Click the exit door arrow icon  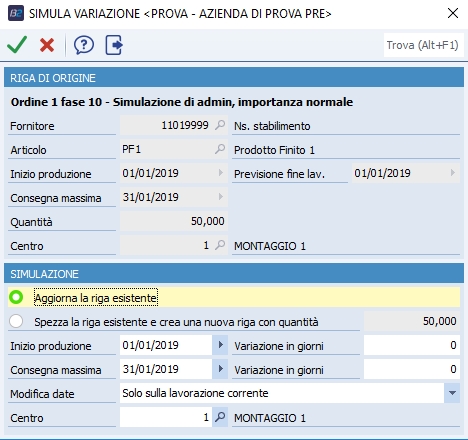[x=114, y=45]
